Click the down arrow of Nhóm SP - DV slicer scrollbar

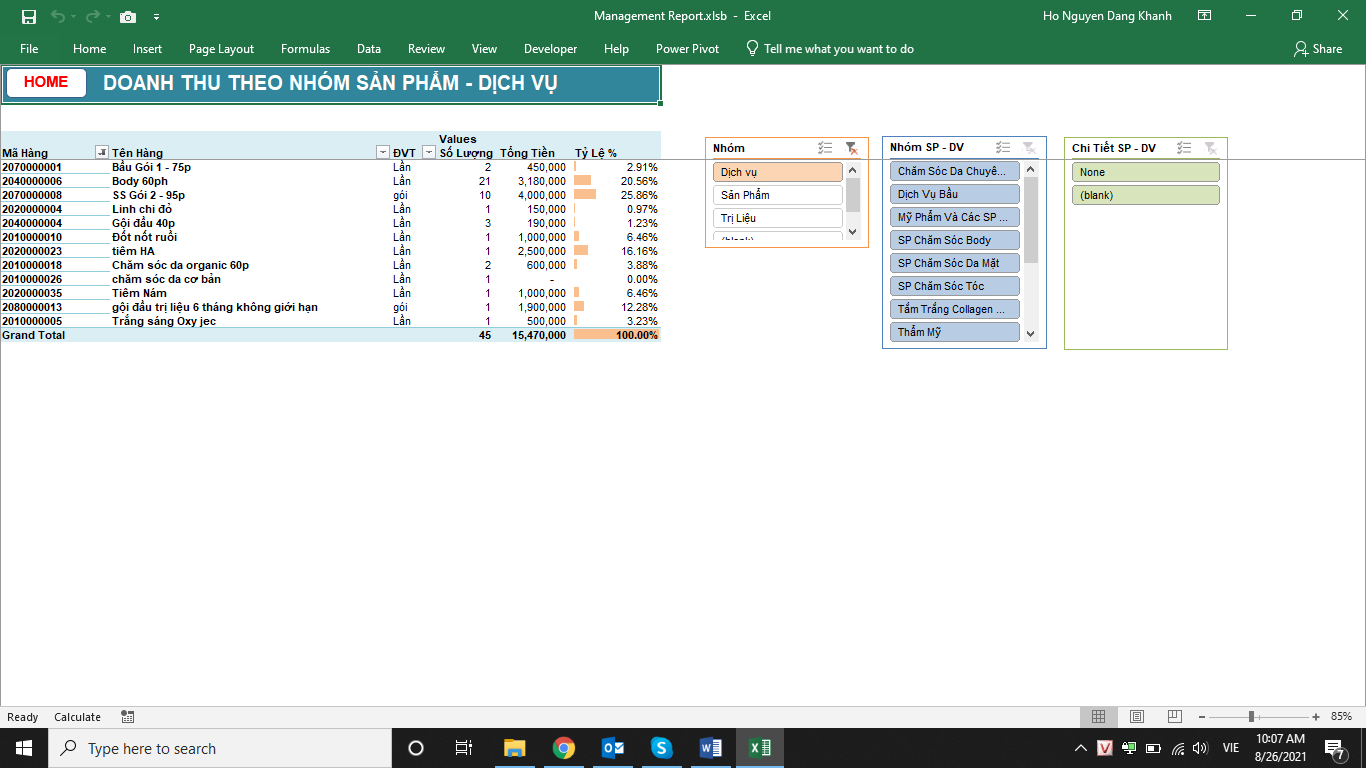(1031, 334)
